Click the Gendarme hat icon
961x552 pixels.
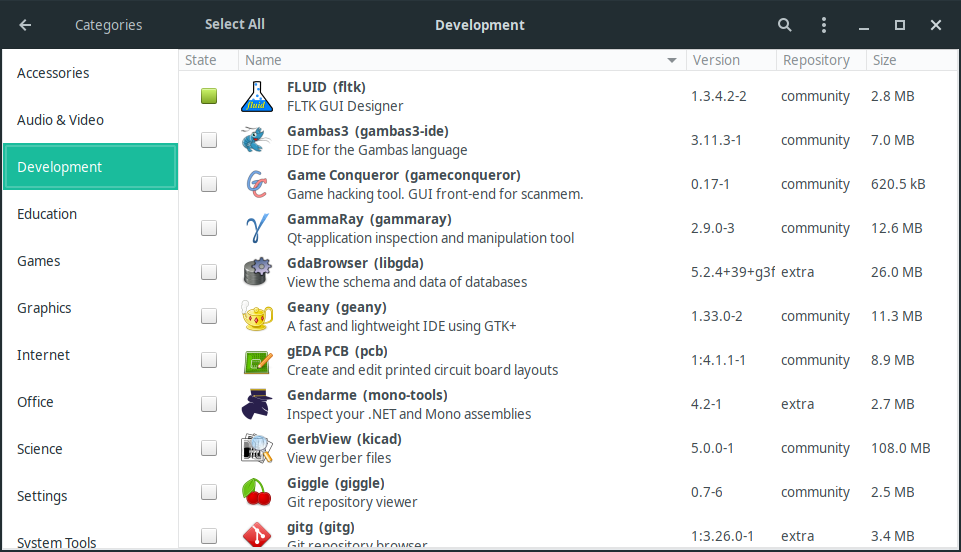click(x=257, y=404)
